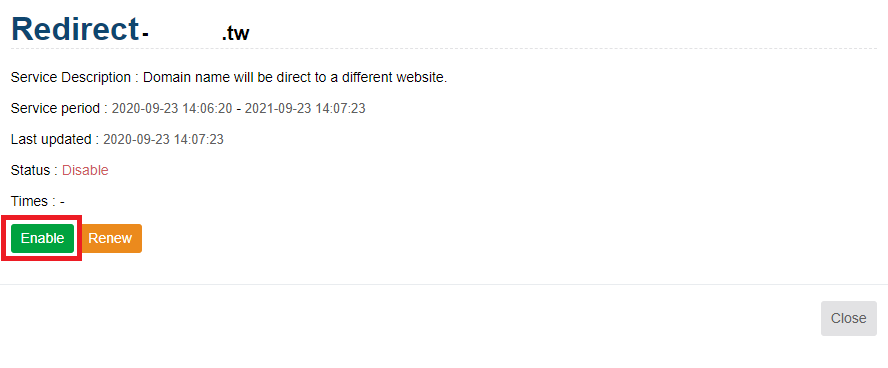Click the Status label
This screenshot has width=888, height=368.
point(31,170)
